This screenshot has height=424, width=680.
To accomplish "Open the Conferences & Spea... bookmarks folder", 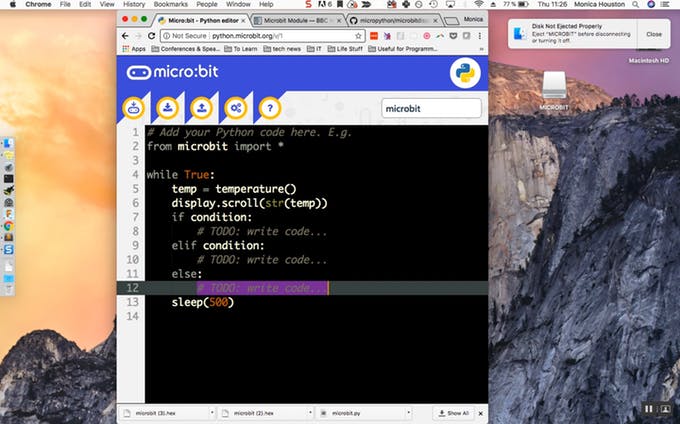I will (x=186, y=49).
